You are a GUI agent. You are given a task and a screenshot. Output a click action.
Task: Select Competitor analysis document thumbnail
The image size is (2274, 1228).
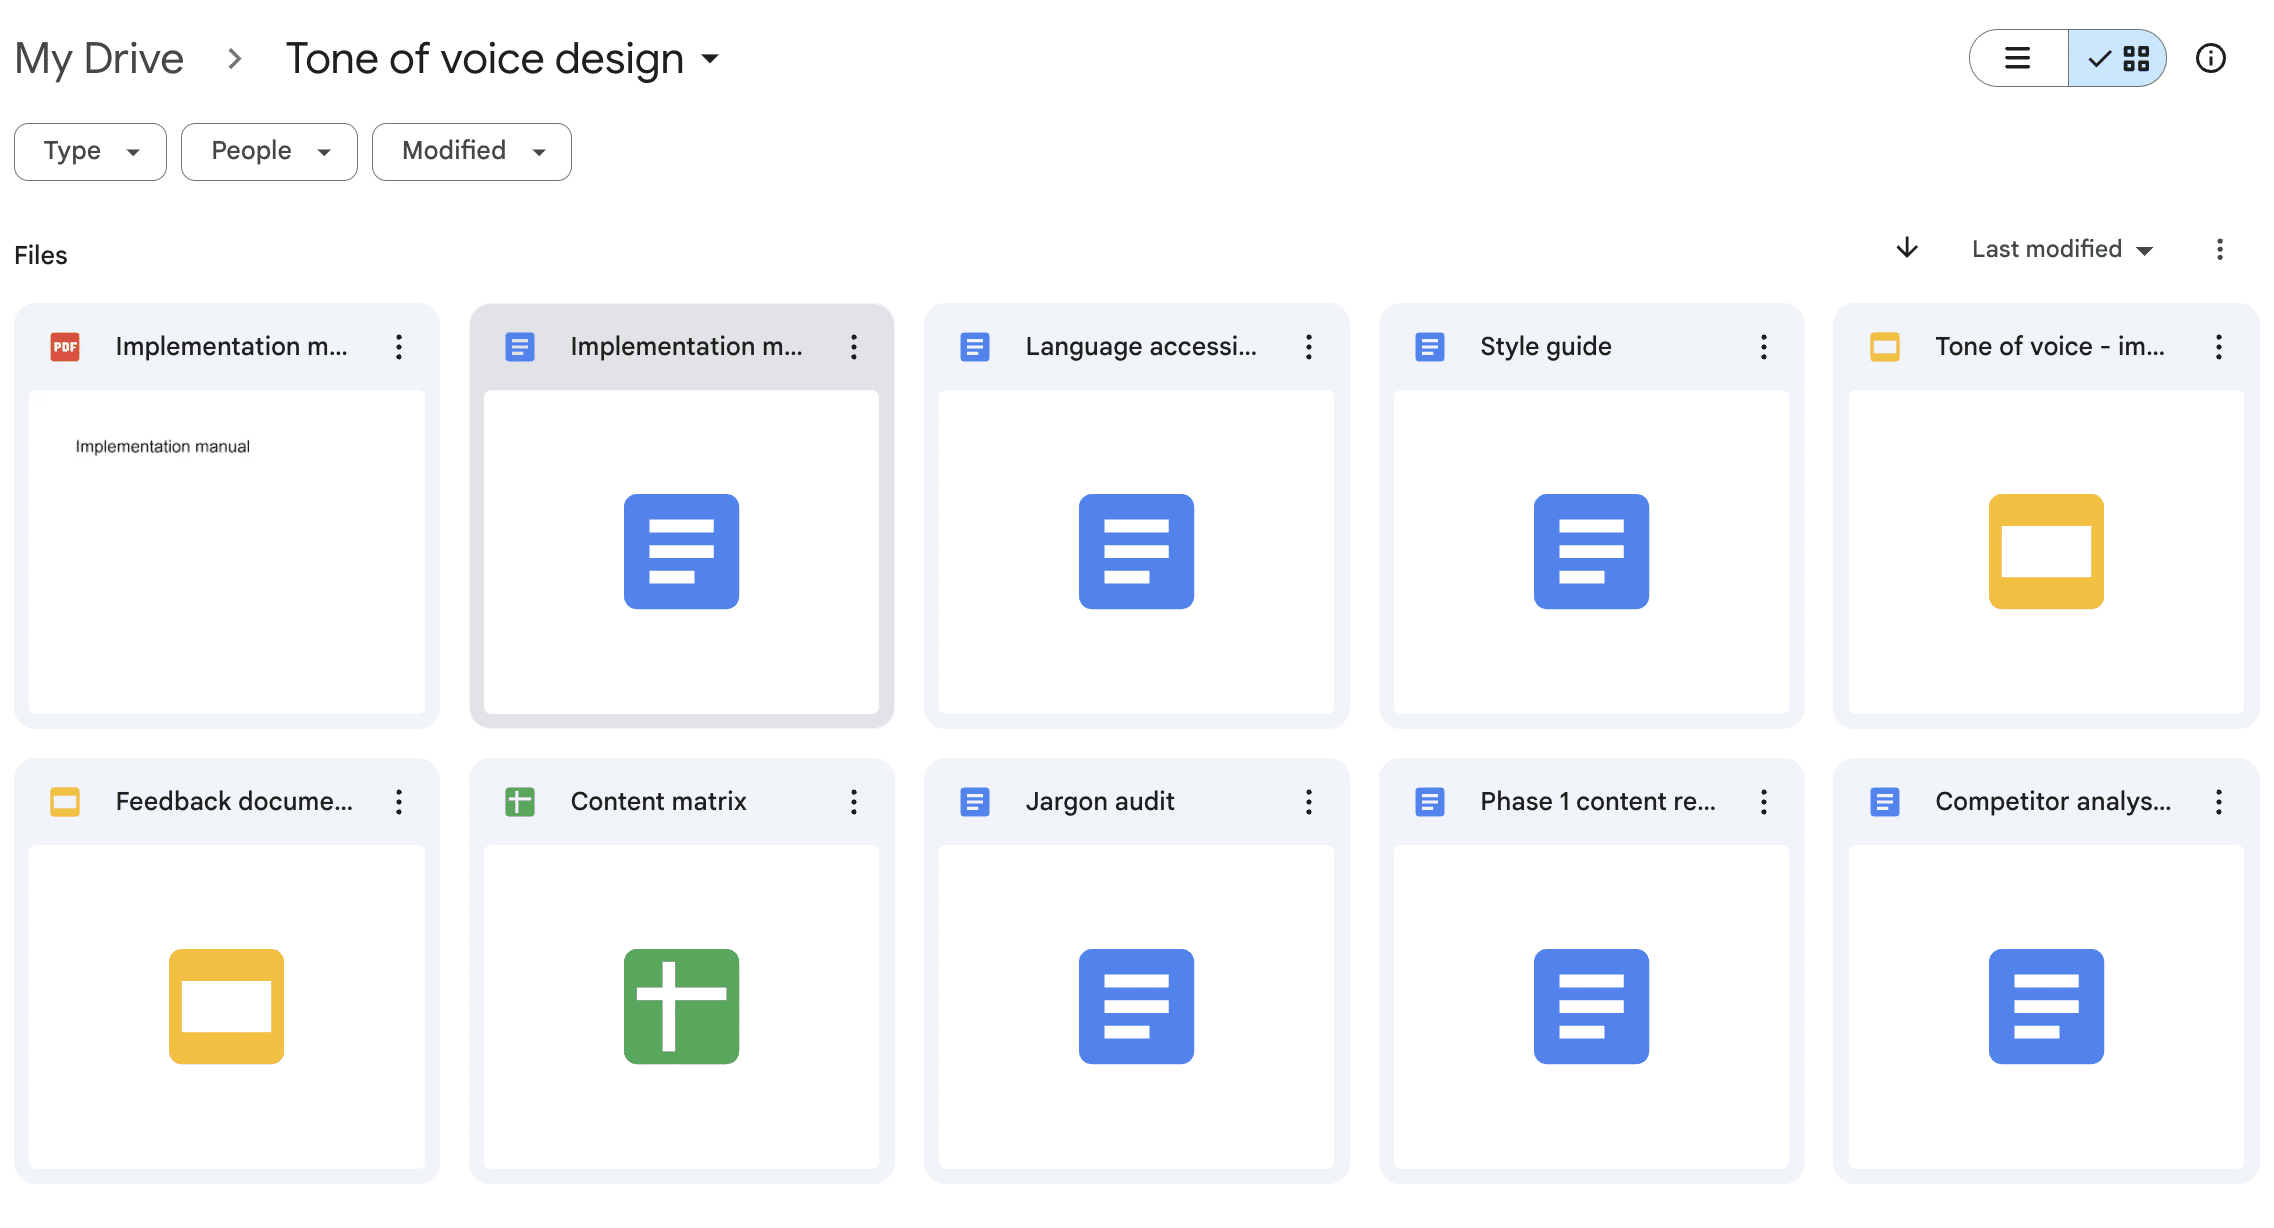(x=2047, y=1007)
